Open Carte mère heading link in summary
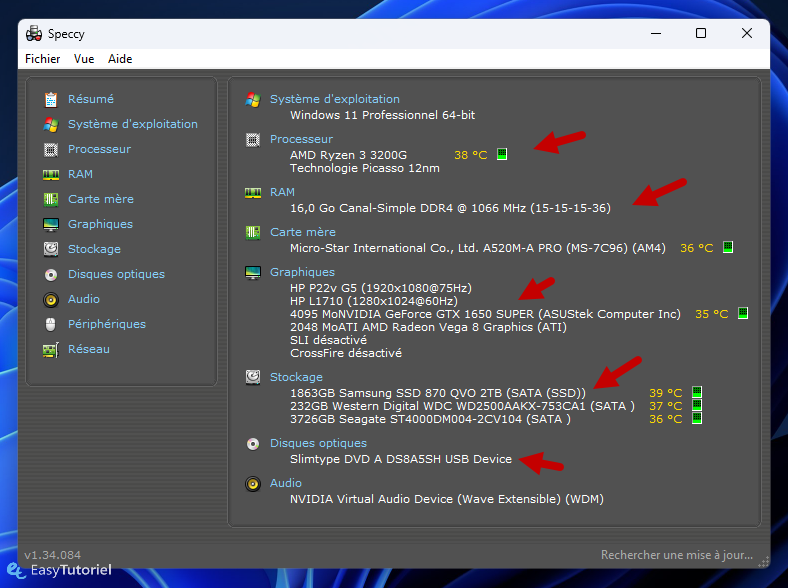788x588 pixels. tap(303, 232)
